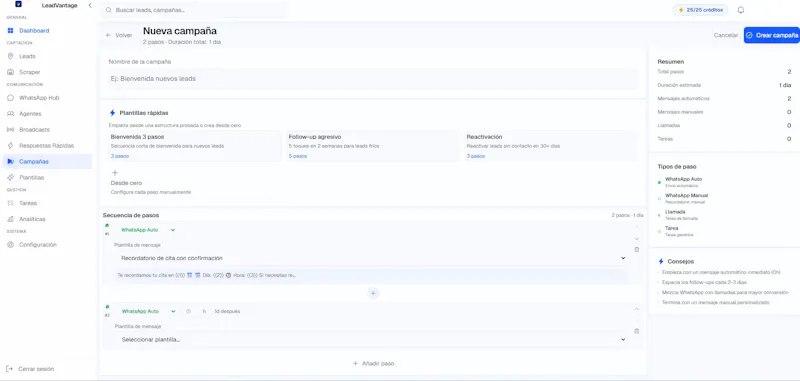
Task: Click the Crear campaña button
Action: [771, 35]
